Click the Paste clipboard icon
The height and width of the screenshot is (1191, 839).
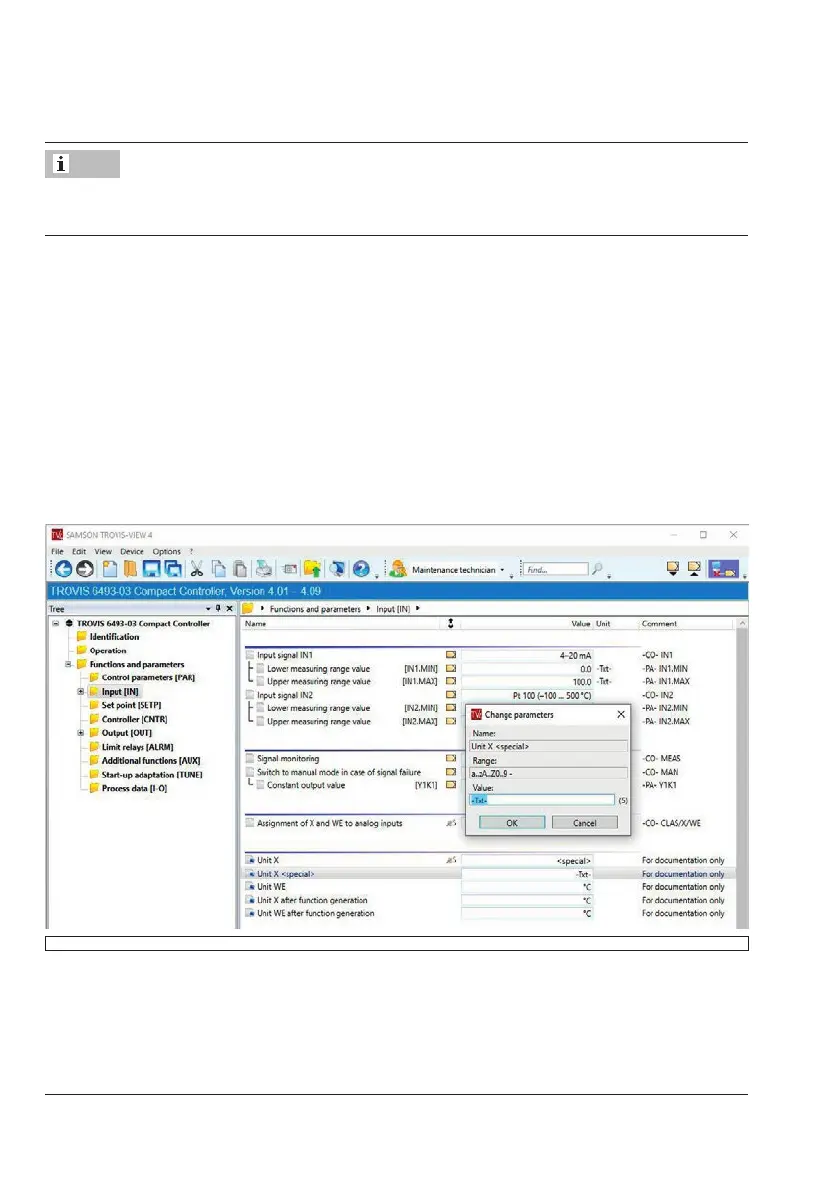coord(240,569)
